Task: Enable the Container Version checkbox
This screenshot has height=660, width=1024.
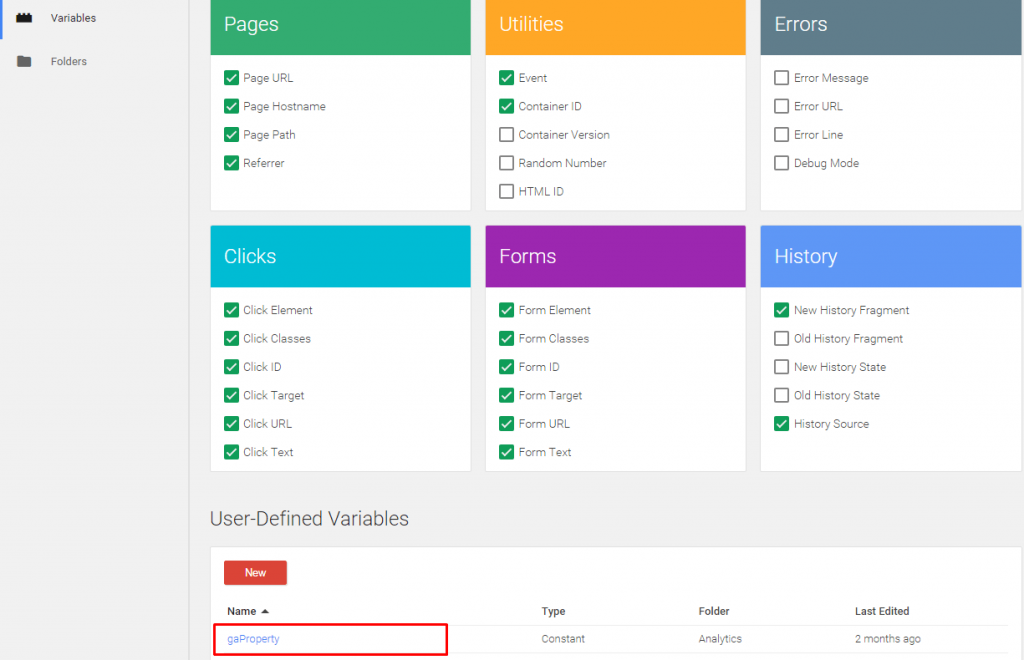Action: (507, 135)
